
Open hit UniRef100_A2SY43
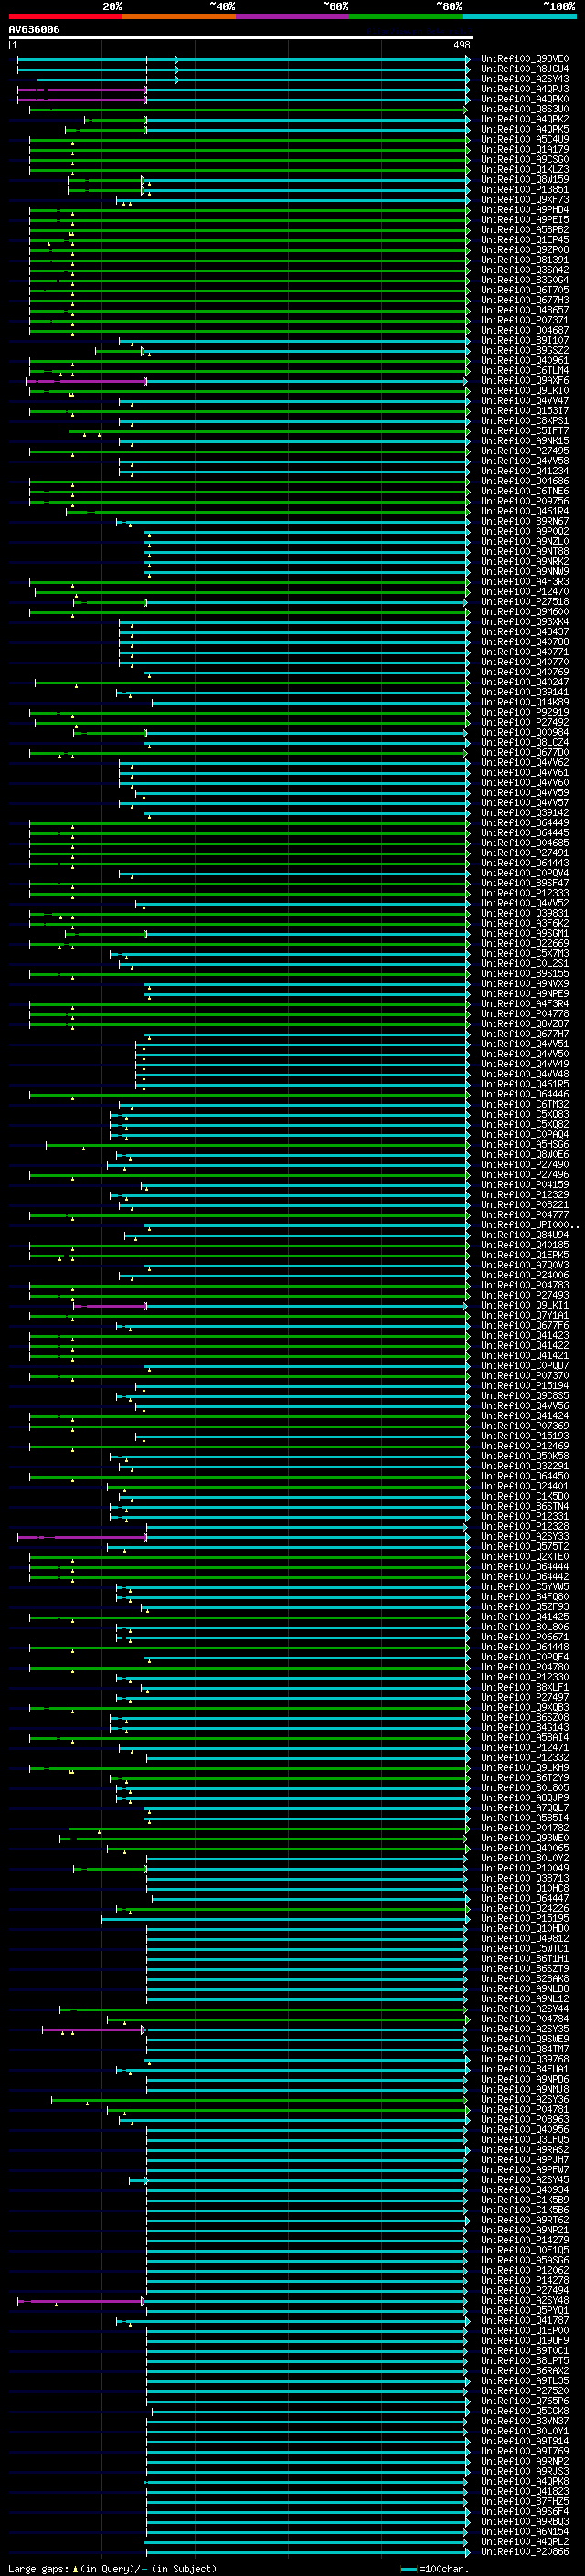click(524, 79)
